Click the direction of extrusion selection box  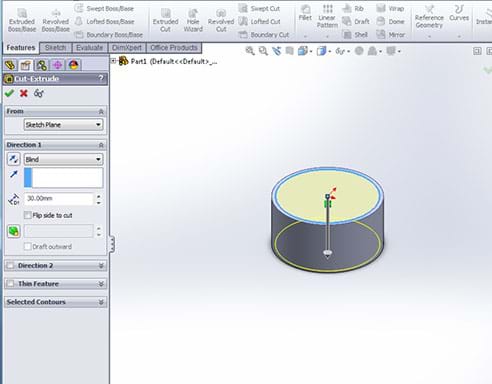[x=63, y=178]
